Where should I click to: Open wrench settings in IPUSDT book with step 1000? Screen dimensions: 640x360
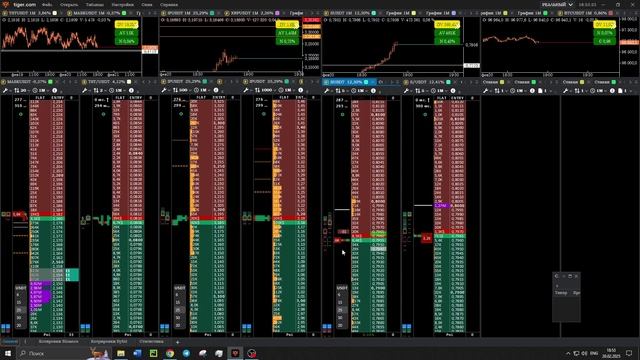(x=246, y=90)
